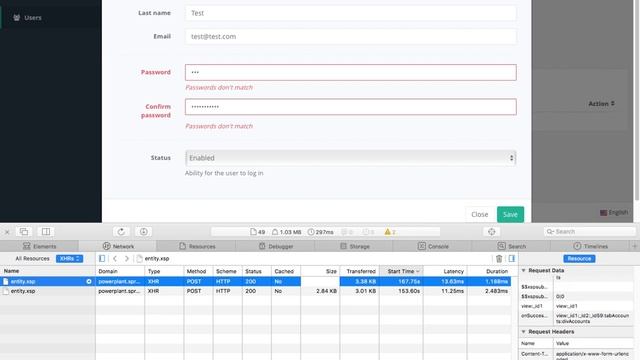
Task: Click into the Password field
Action: (351, 72)
